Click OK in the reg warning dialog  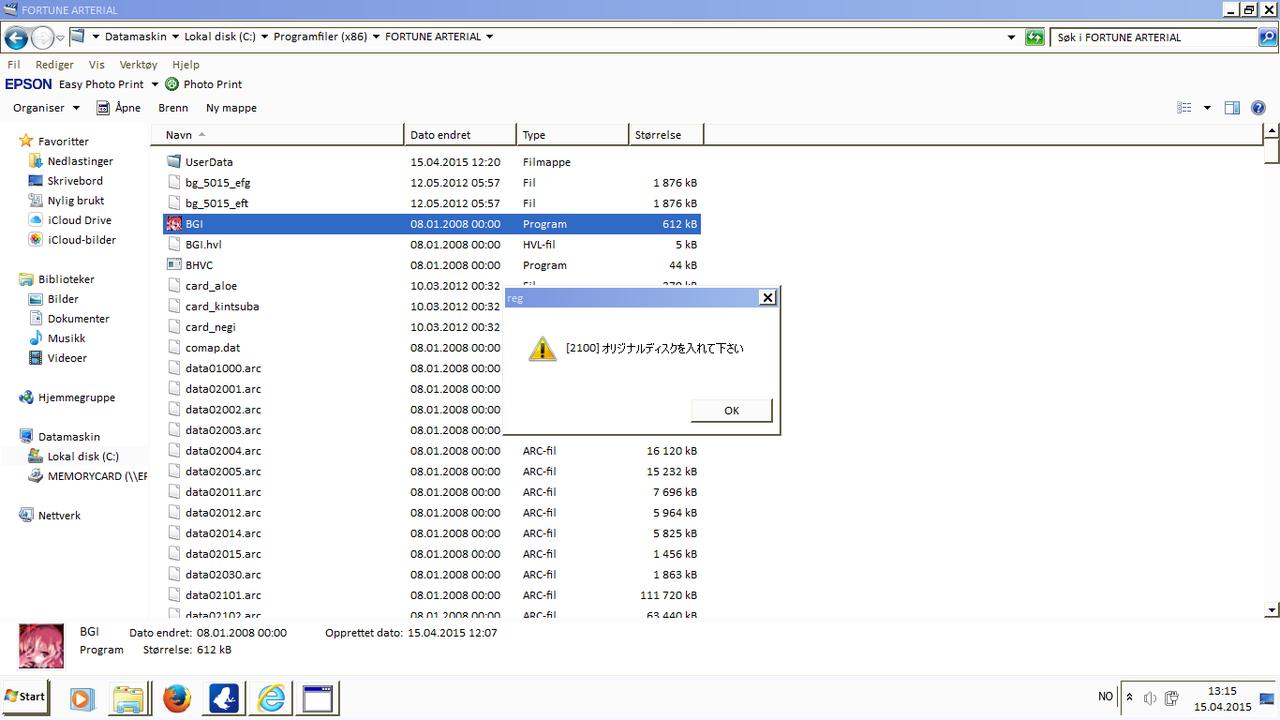[x=731, y=411]
